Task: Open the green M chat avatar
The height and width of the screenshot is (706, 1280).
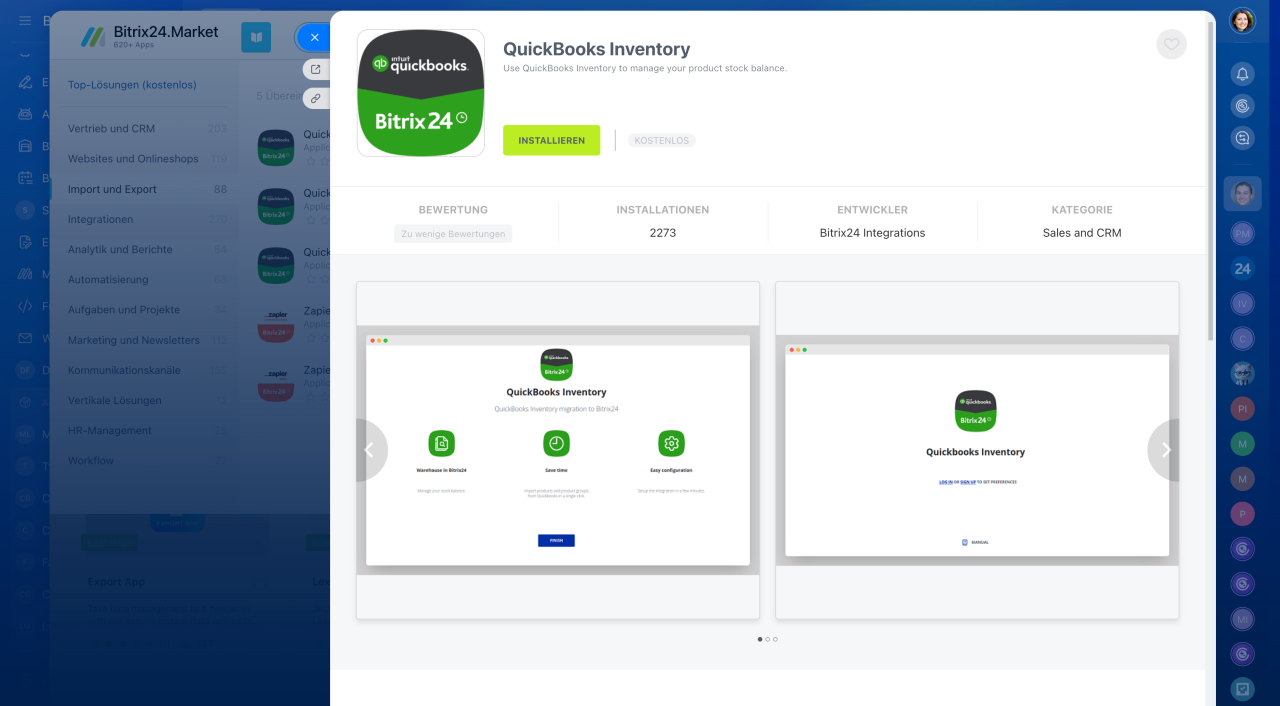Action: [1242, 443]
